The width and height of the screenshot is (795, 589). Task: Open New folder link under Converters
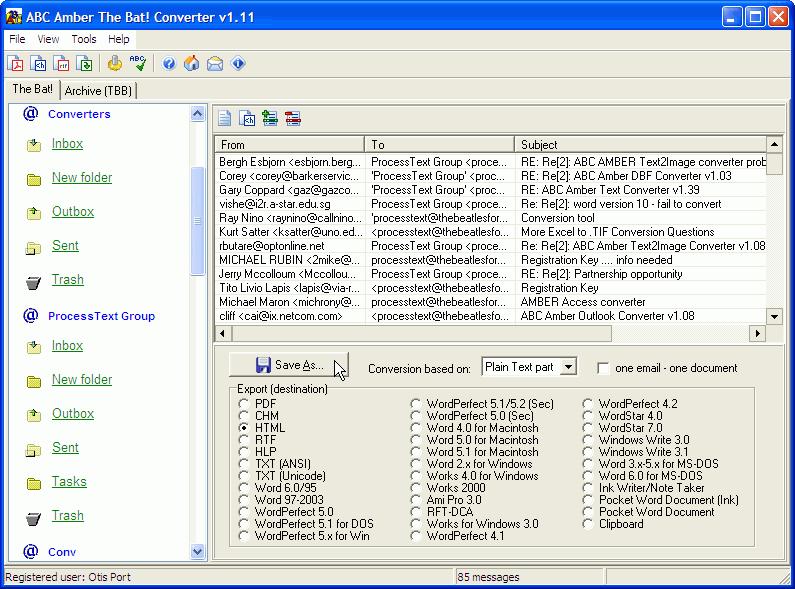pos(82,178)
